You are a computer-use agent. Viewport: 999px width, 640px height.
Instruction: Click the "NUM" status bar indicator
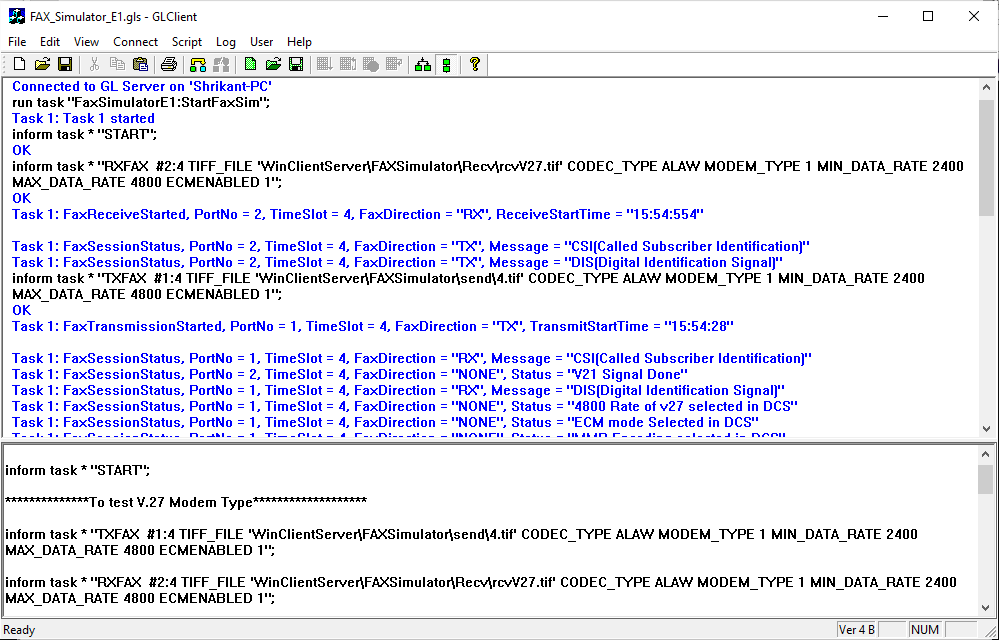click(924, 630)
